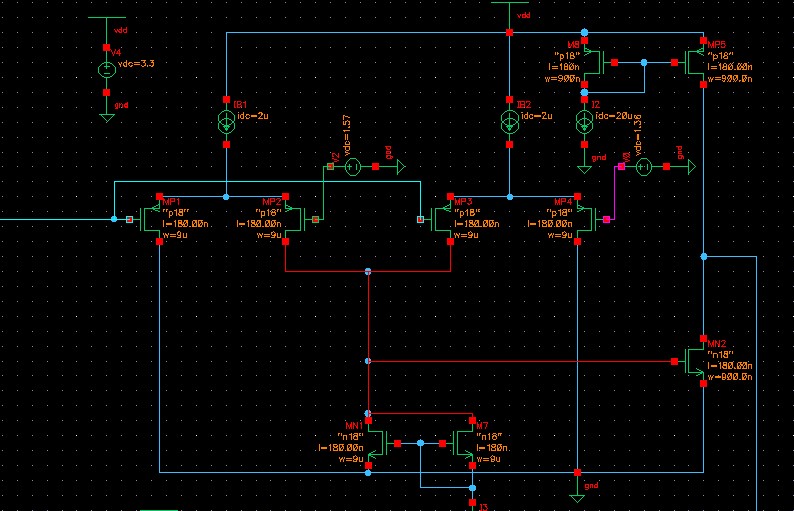Click the I2 20u current source
The width and height of the screenshot is (794, 511).
pyautogui.click(x=584, y=122)
